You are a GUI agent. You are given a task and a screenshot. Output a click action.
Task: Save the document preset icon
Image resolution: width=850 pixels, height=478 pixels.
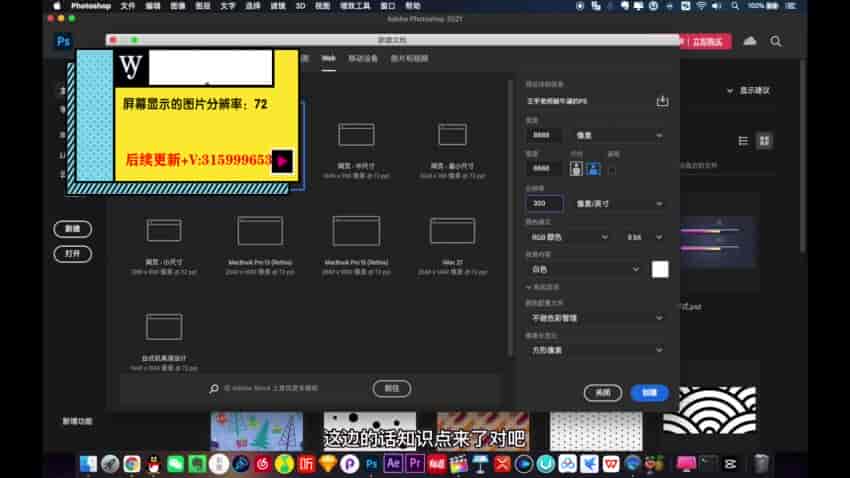[662, 101]
